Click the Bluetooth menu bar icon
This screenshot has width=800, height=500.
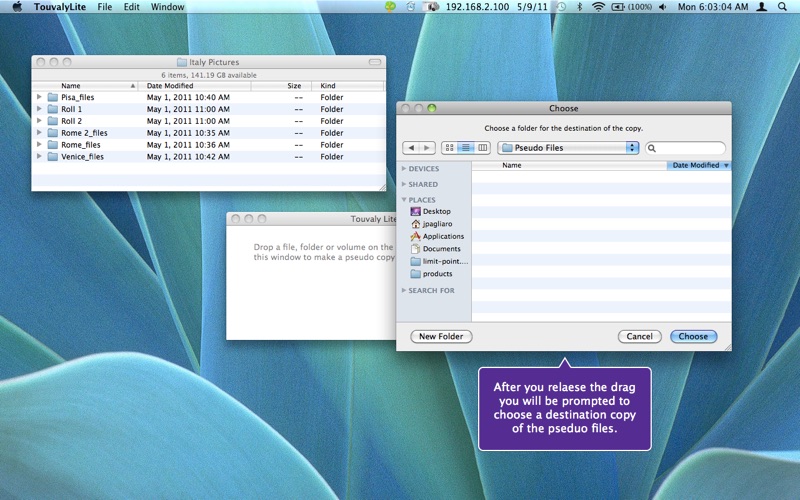click(x=579, y=7)
